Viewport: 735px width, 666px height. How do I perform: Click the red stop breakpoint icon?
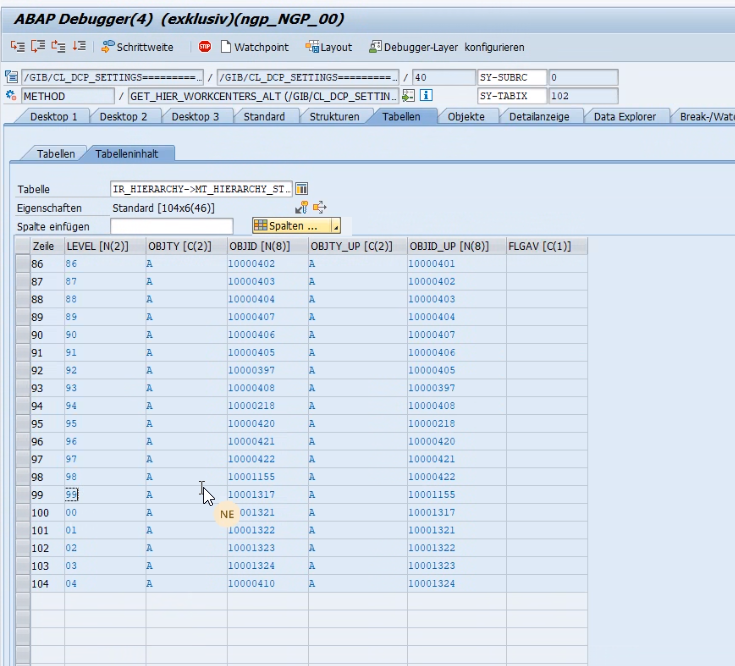pyautogui.click(x=205, y=47)
